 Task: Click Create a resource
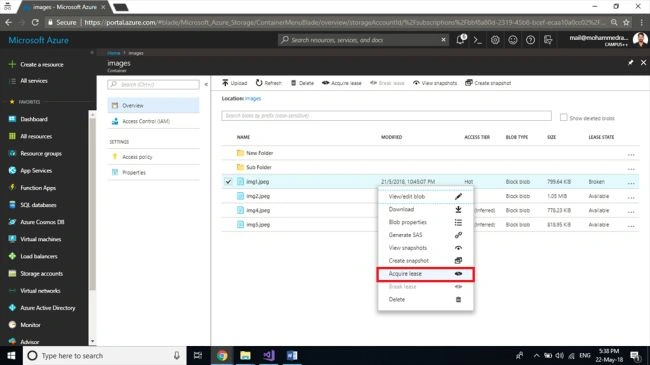(41, 64)
